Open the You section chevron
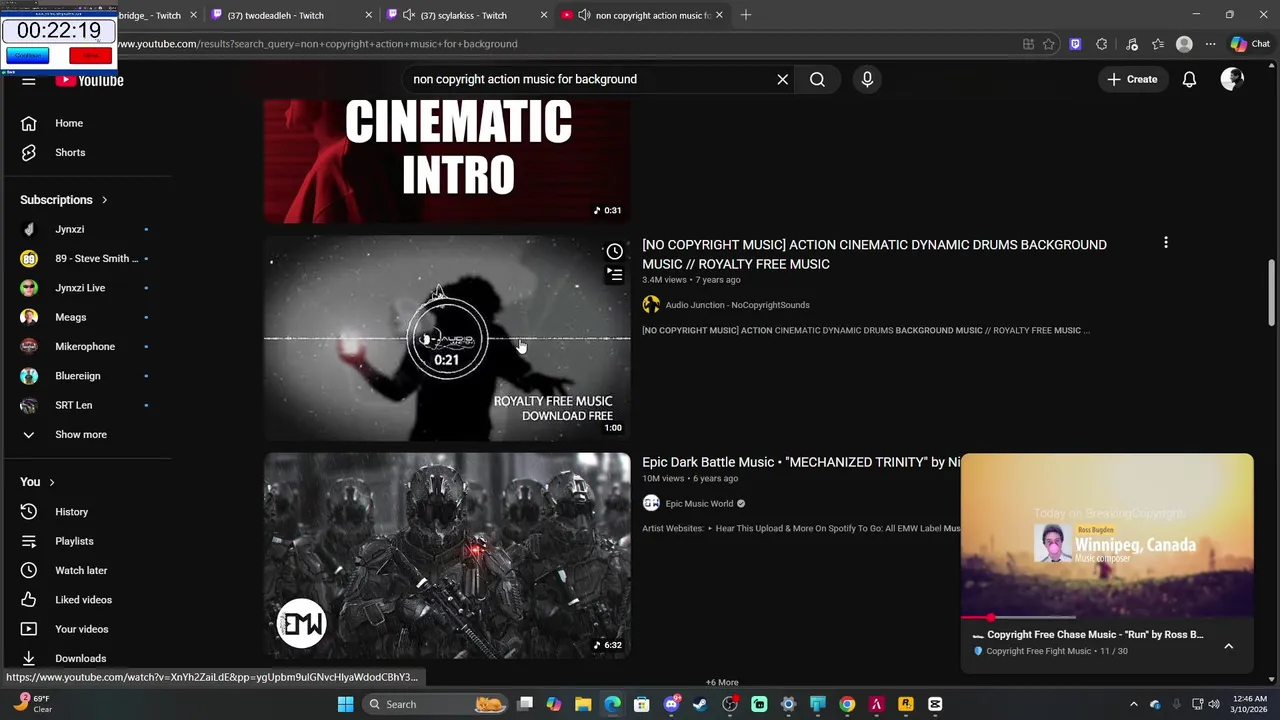Image resolution: width=1280 pixels, height=720 pixels. pyautogui.click(x=52, y=482)
